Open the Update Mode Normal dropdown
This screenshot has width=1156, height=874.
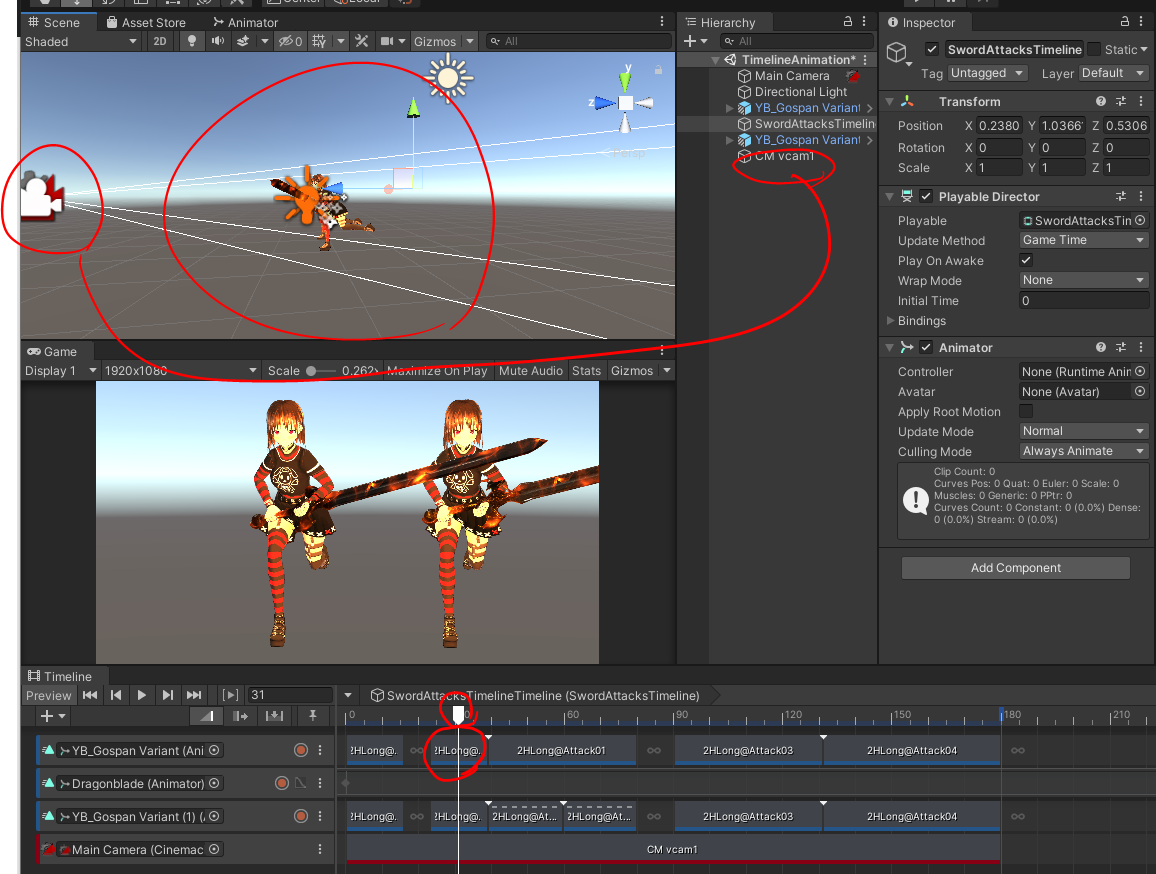pyautogui.click(x=1083, y=431)
